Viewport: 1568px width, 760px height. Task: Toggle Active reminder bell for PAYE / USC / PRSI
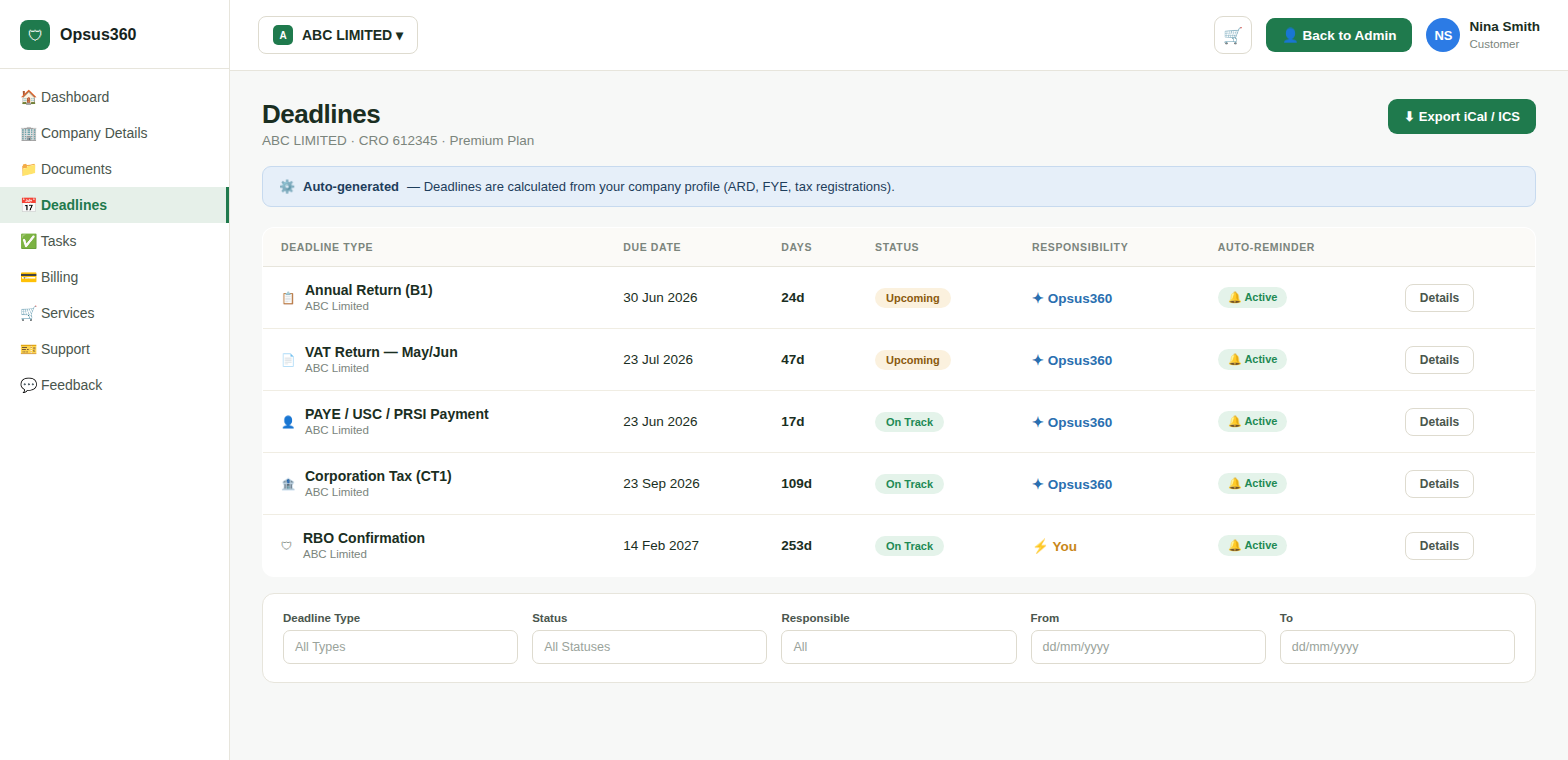click(1252, 421)
